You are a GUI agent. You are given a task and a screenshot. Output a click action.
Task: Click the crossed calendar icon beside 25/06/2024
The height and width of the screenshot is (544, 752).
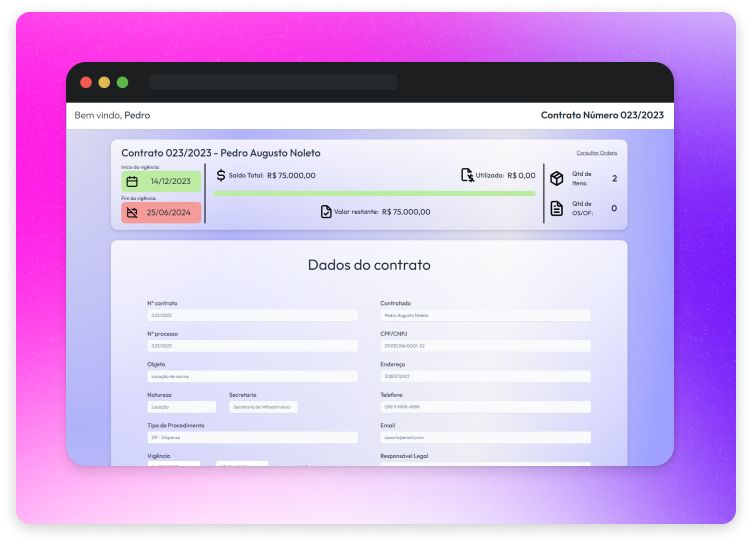[x=133, y=212]
